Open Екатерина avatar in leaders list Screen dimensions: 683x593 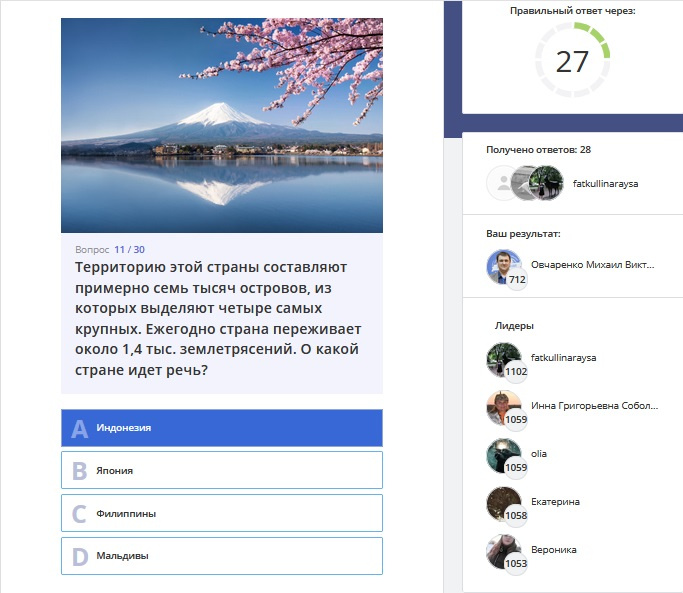(x=504, y=504)
